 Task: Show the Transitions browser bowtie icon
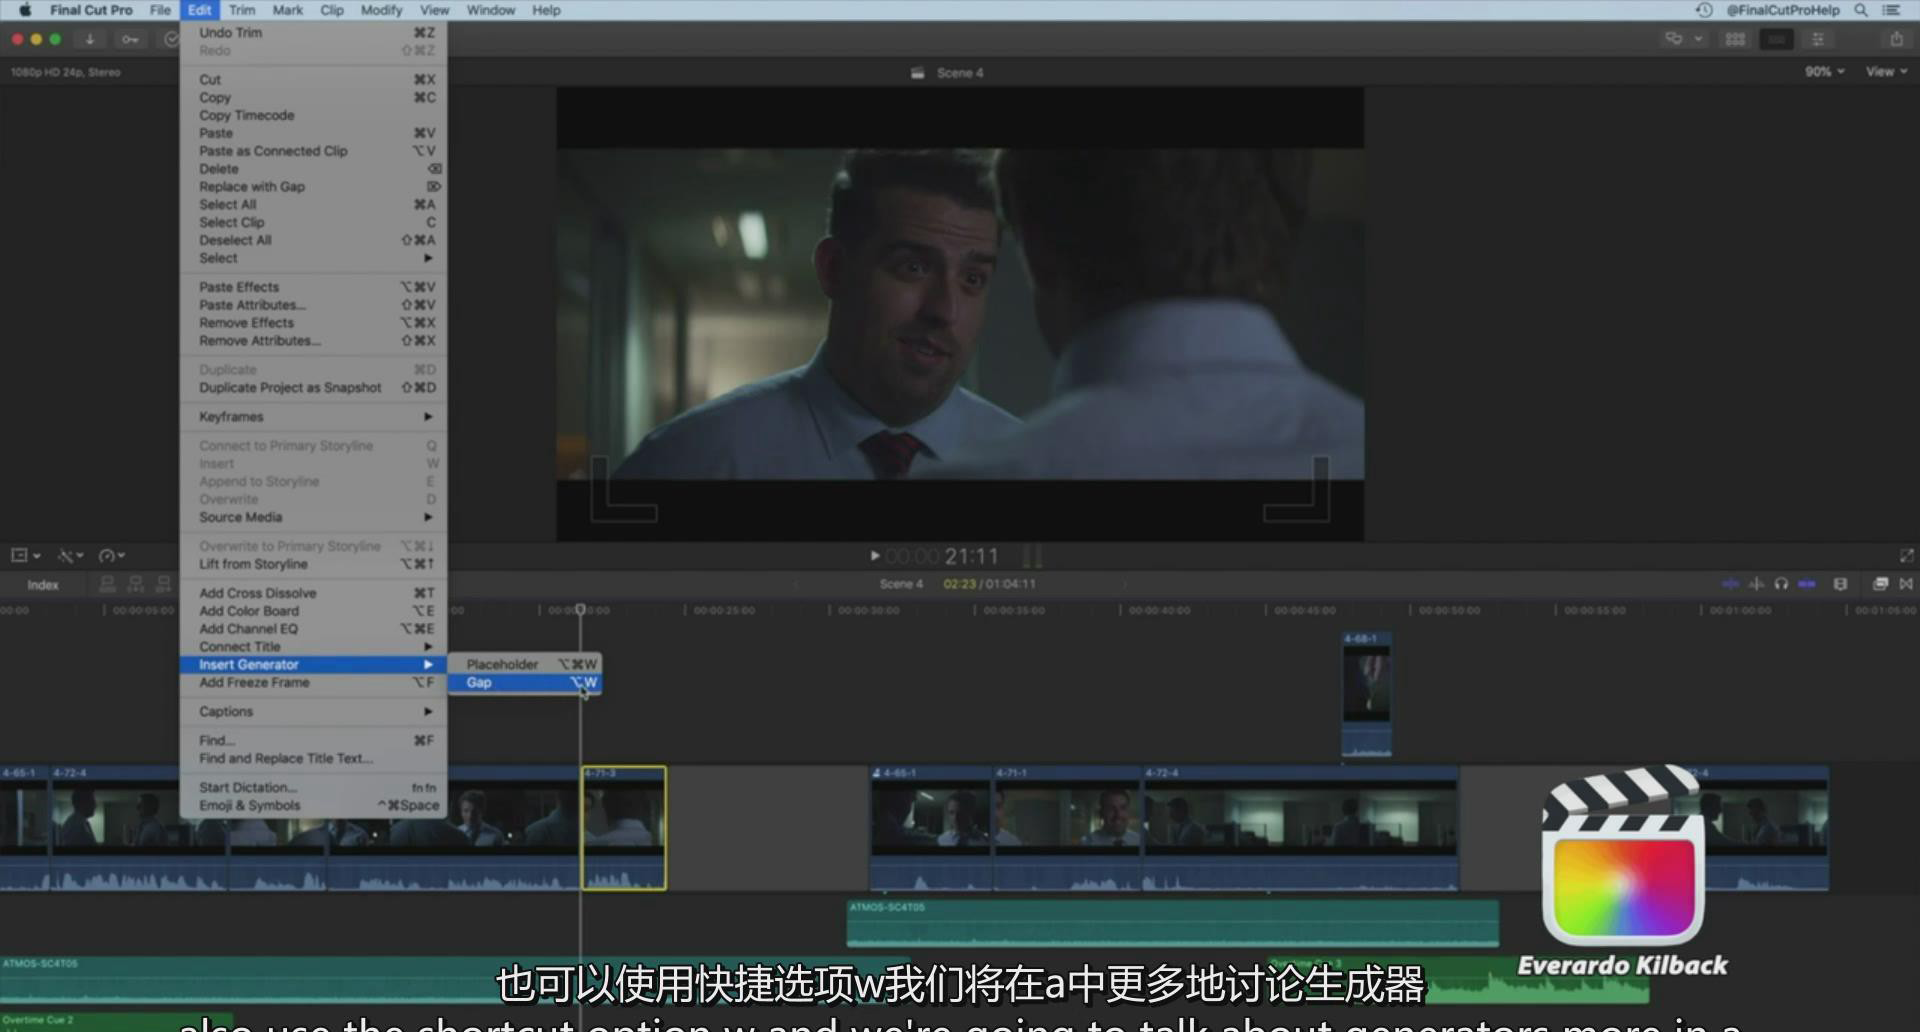[1906, 584]
